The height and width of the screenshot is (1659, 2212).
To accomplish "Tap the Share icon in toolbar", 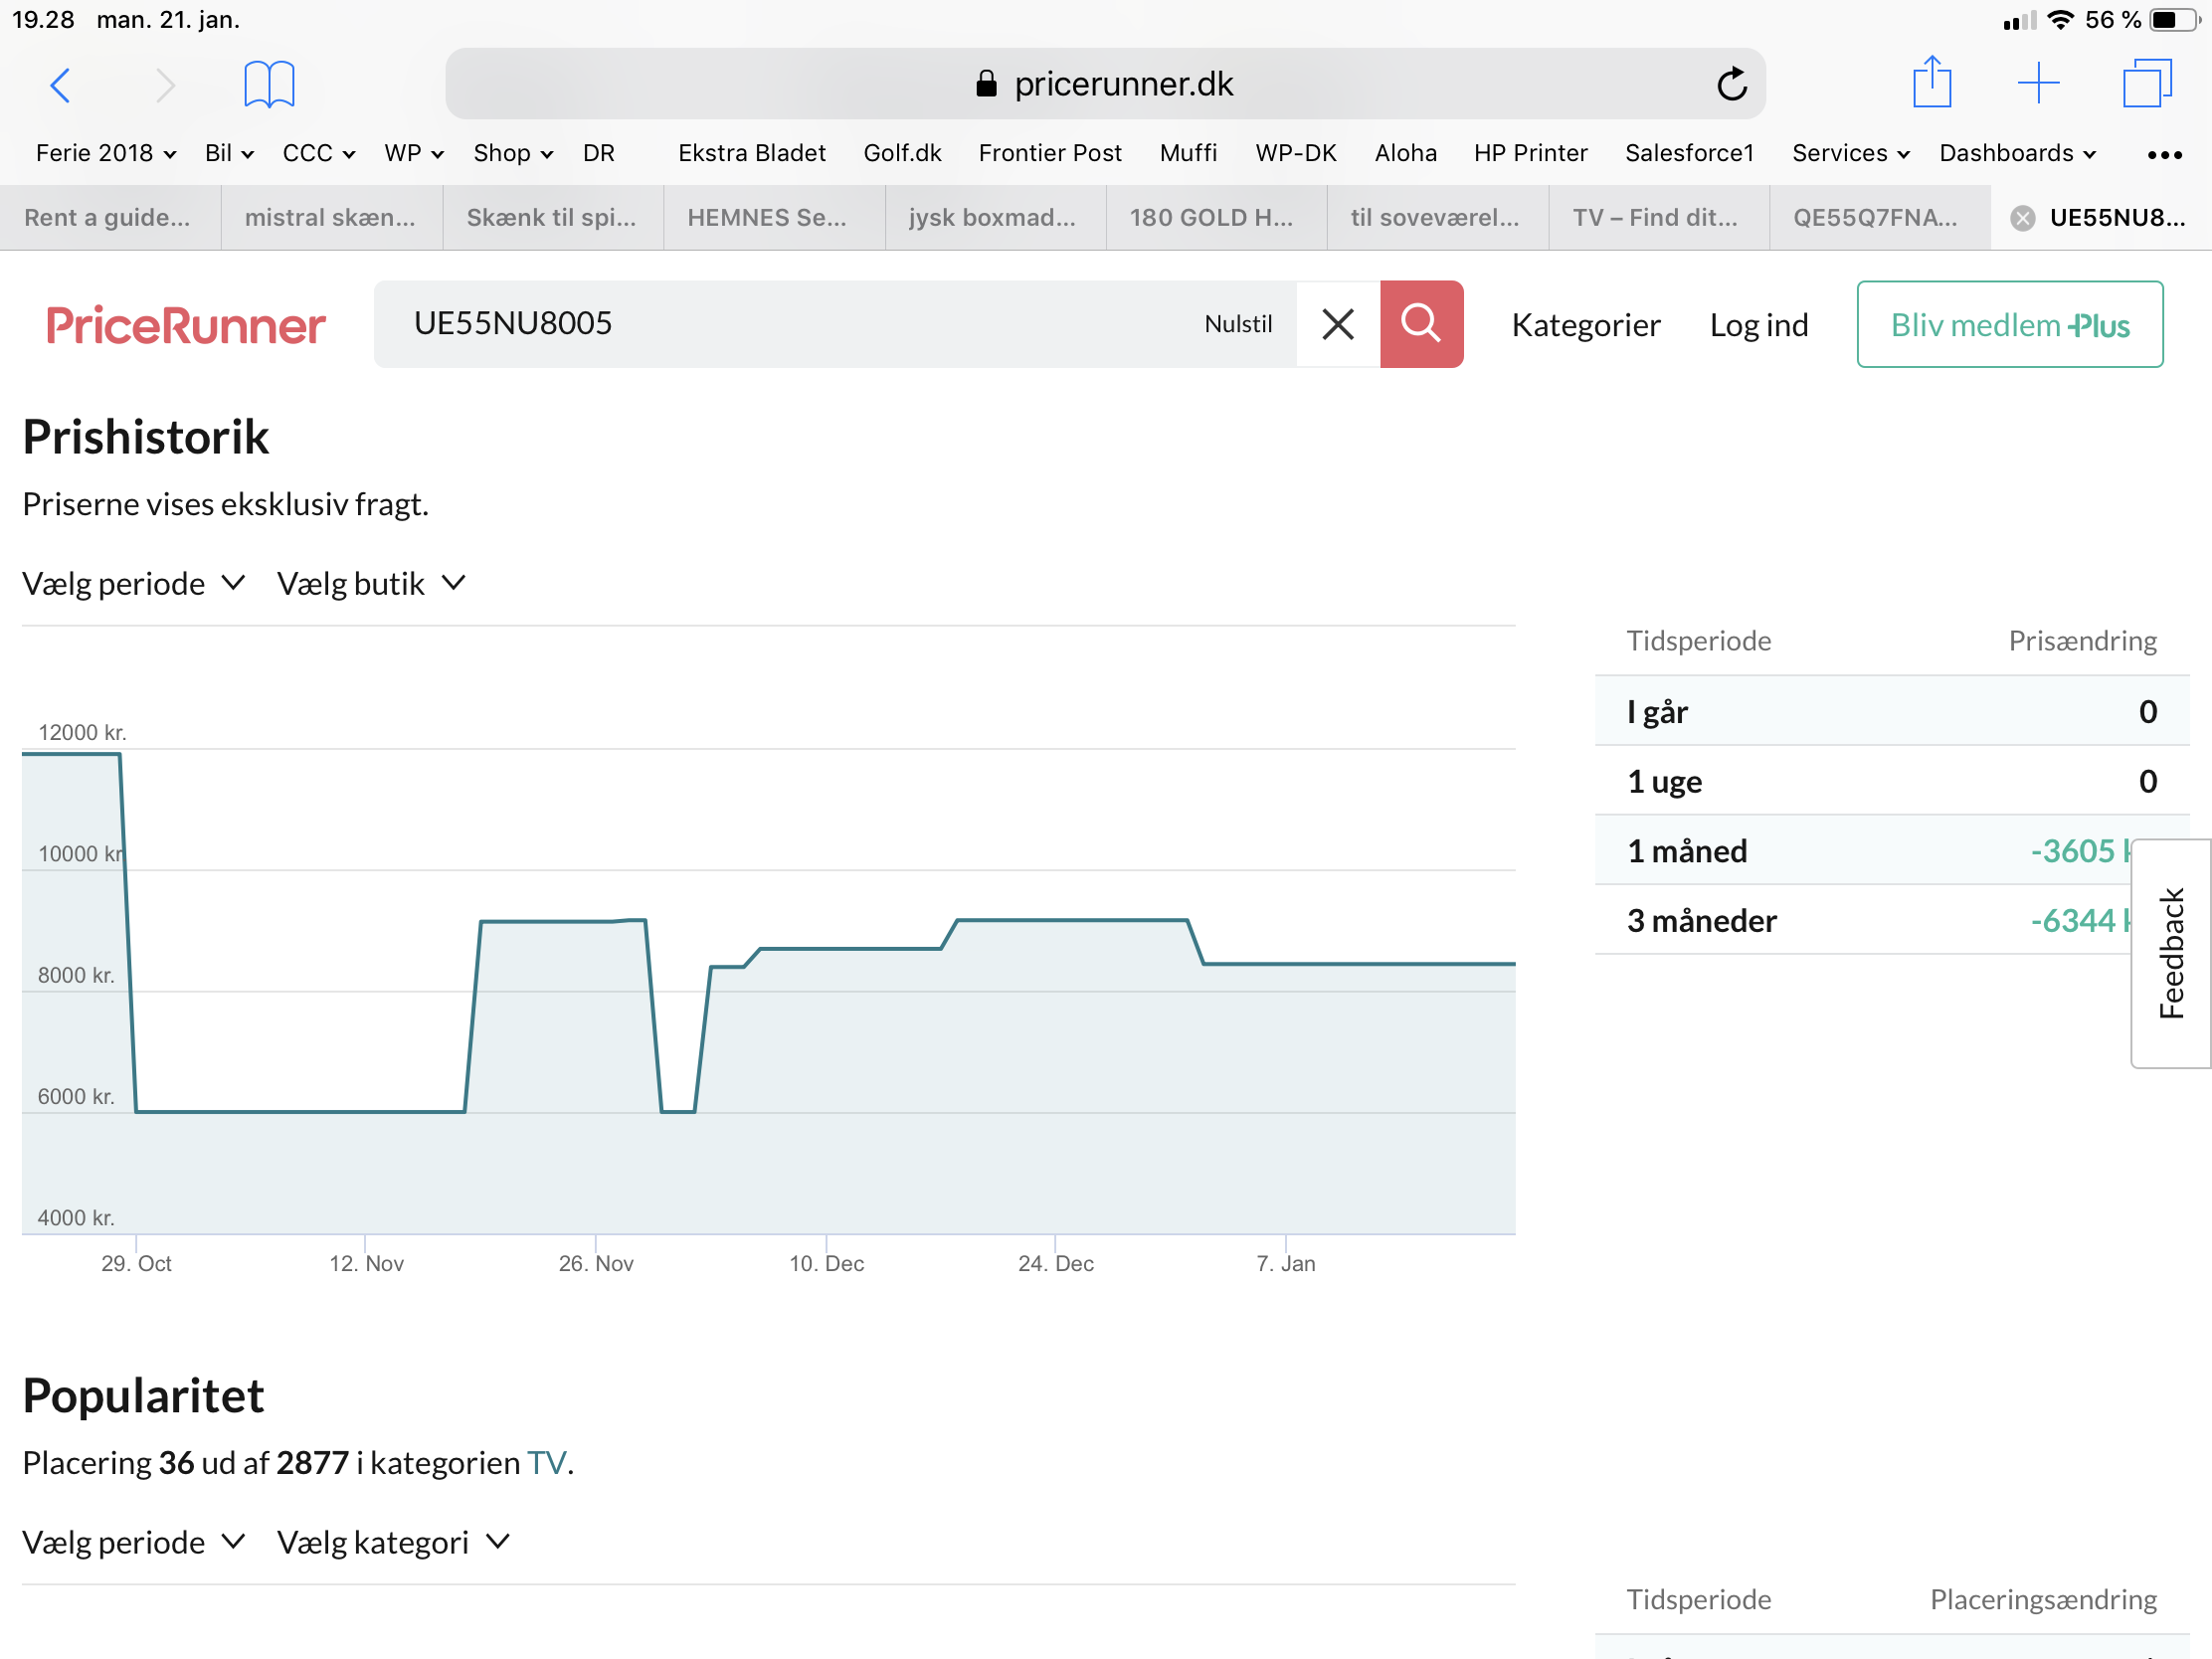I will (1931, 83).
